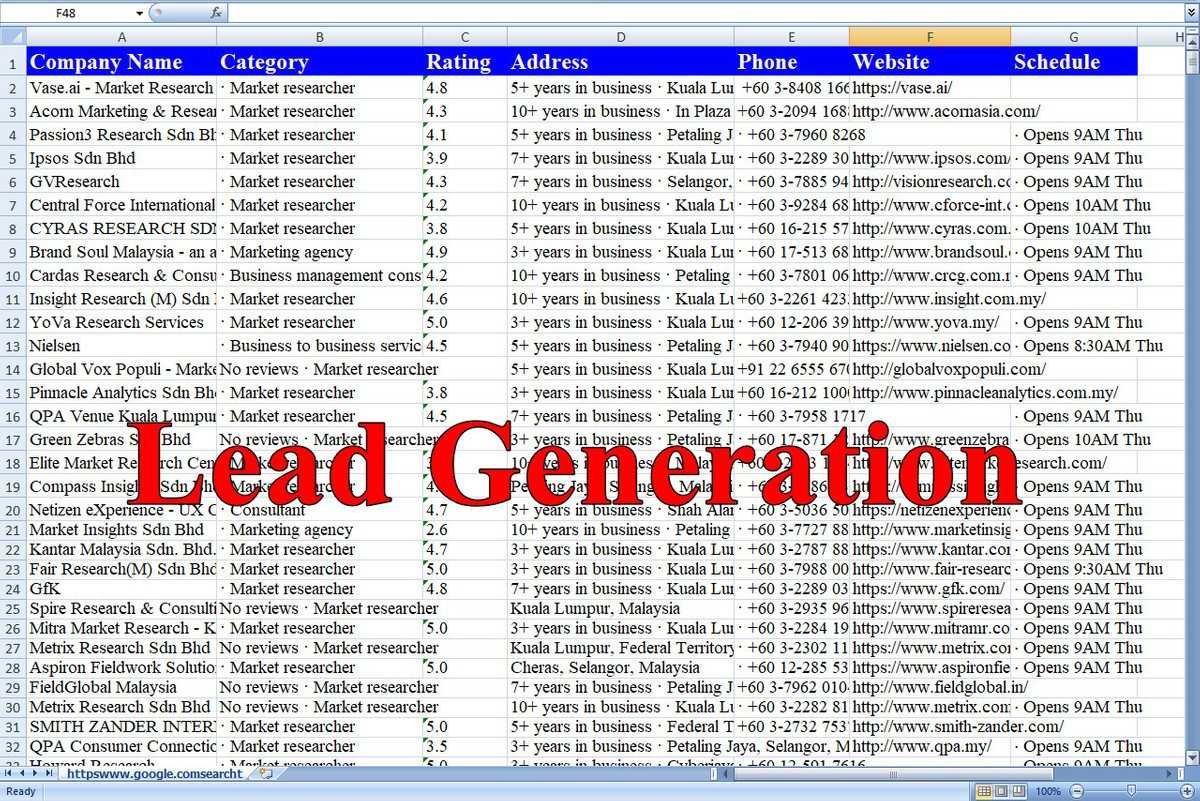The image size is (1200, 801).
Task: Open Page Break Preview view
Action: click(1018, 790)
